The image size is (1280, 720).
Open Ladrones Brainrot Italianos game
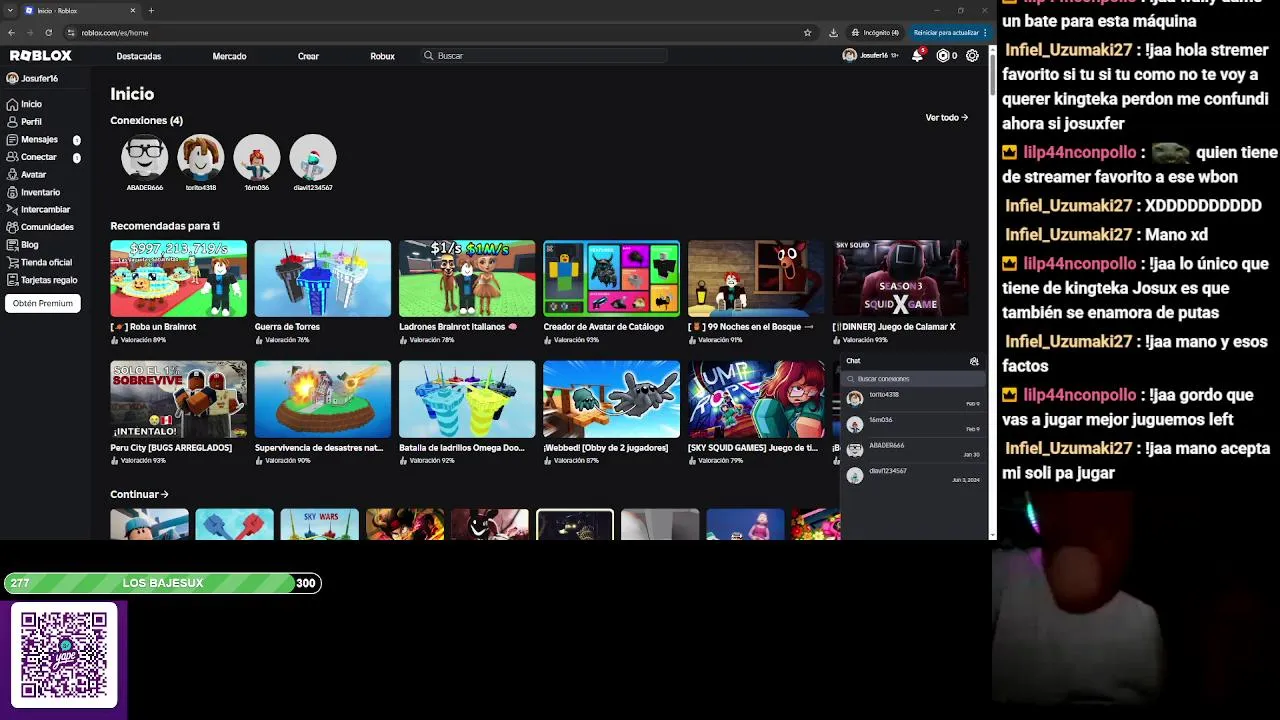tap(467, 278)
